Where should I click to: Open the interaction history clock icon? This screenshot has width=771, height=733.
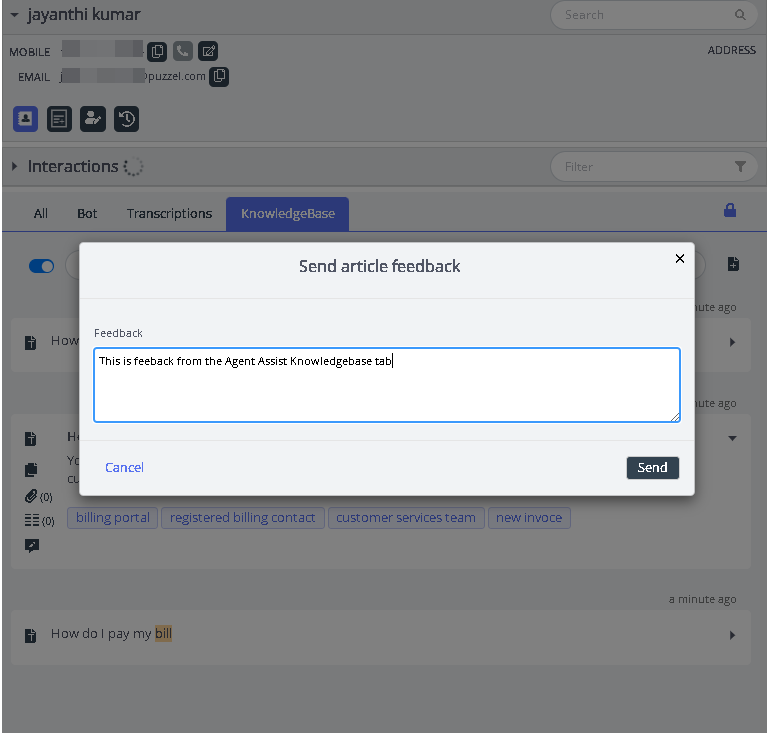point(126,119)
